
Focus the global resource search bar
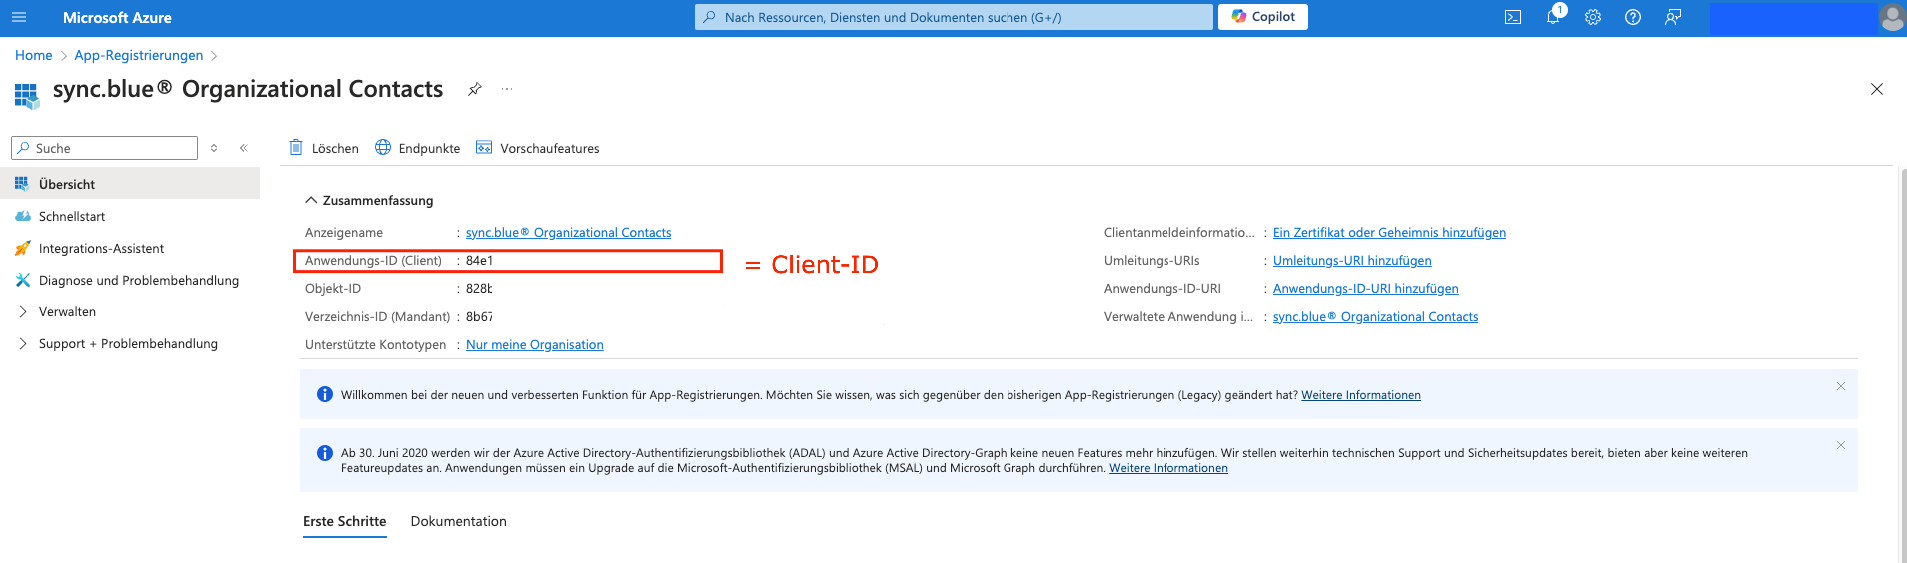(x=954, y=17)
